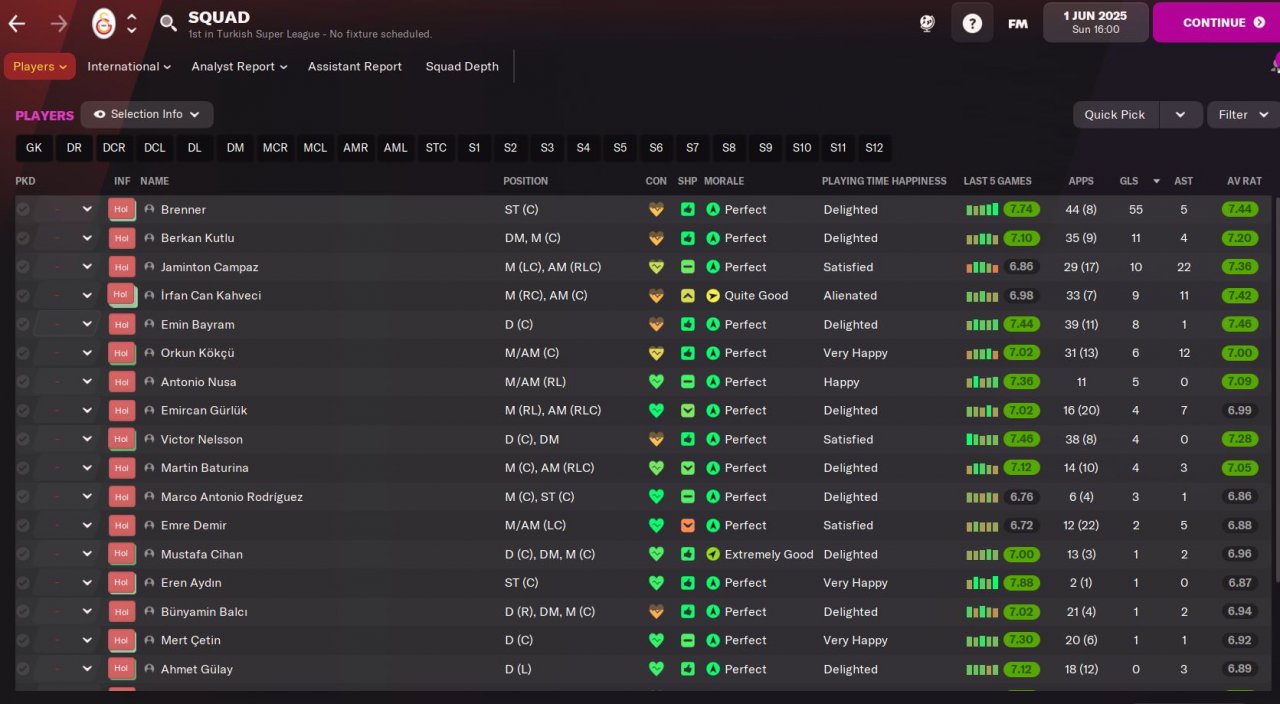Open the Players menu

40,67
